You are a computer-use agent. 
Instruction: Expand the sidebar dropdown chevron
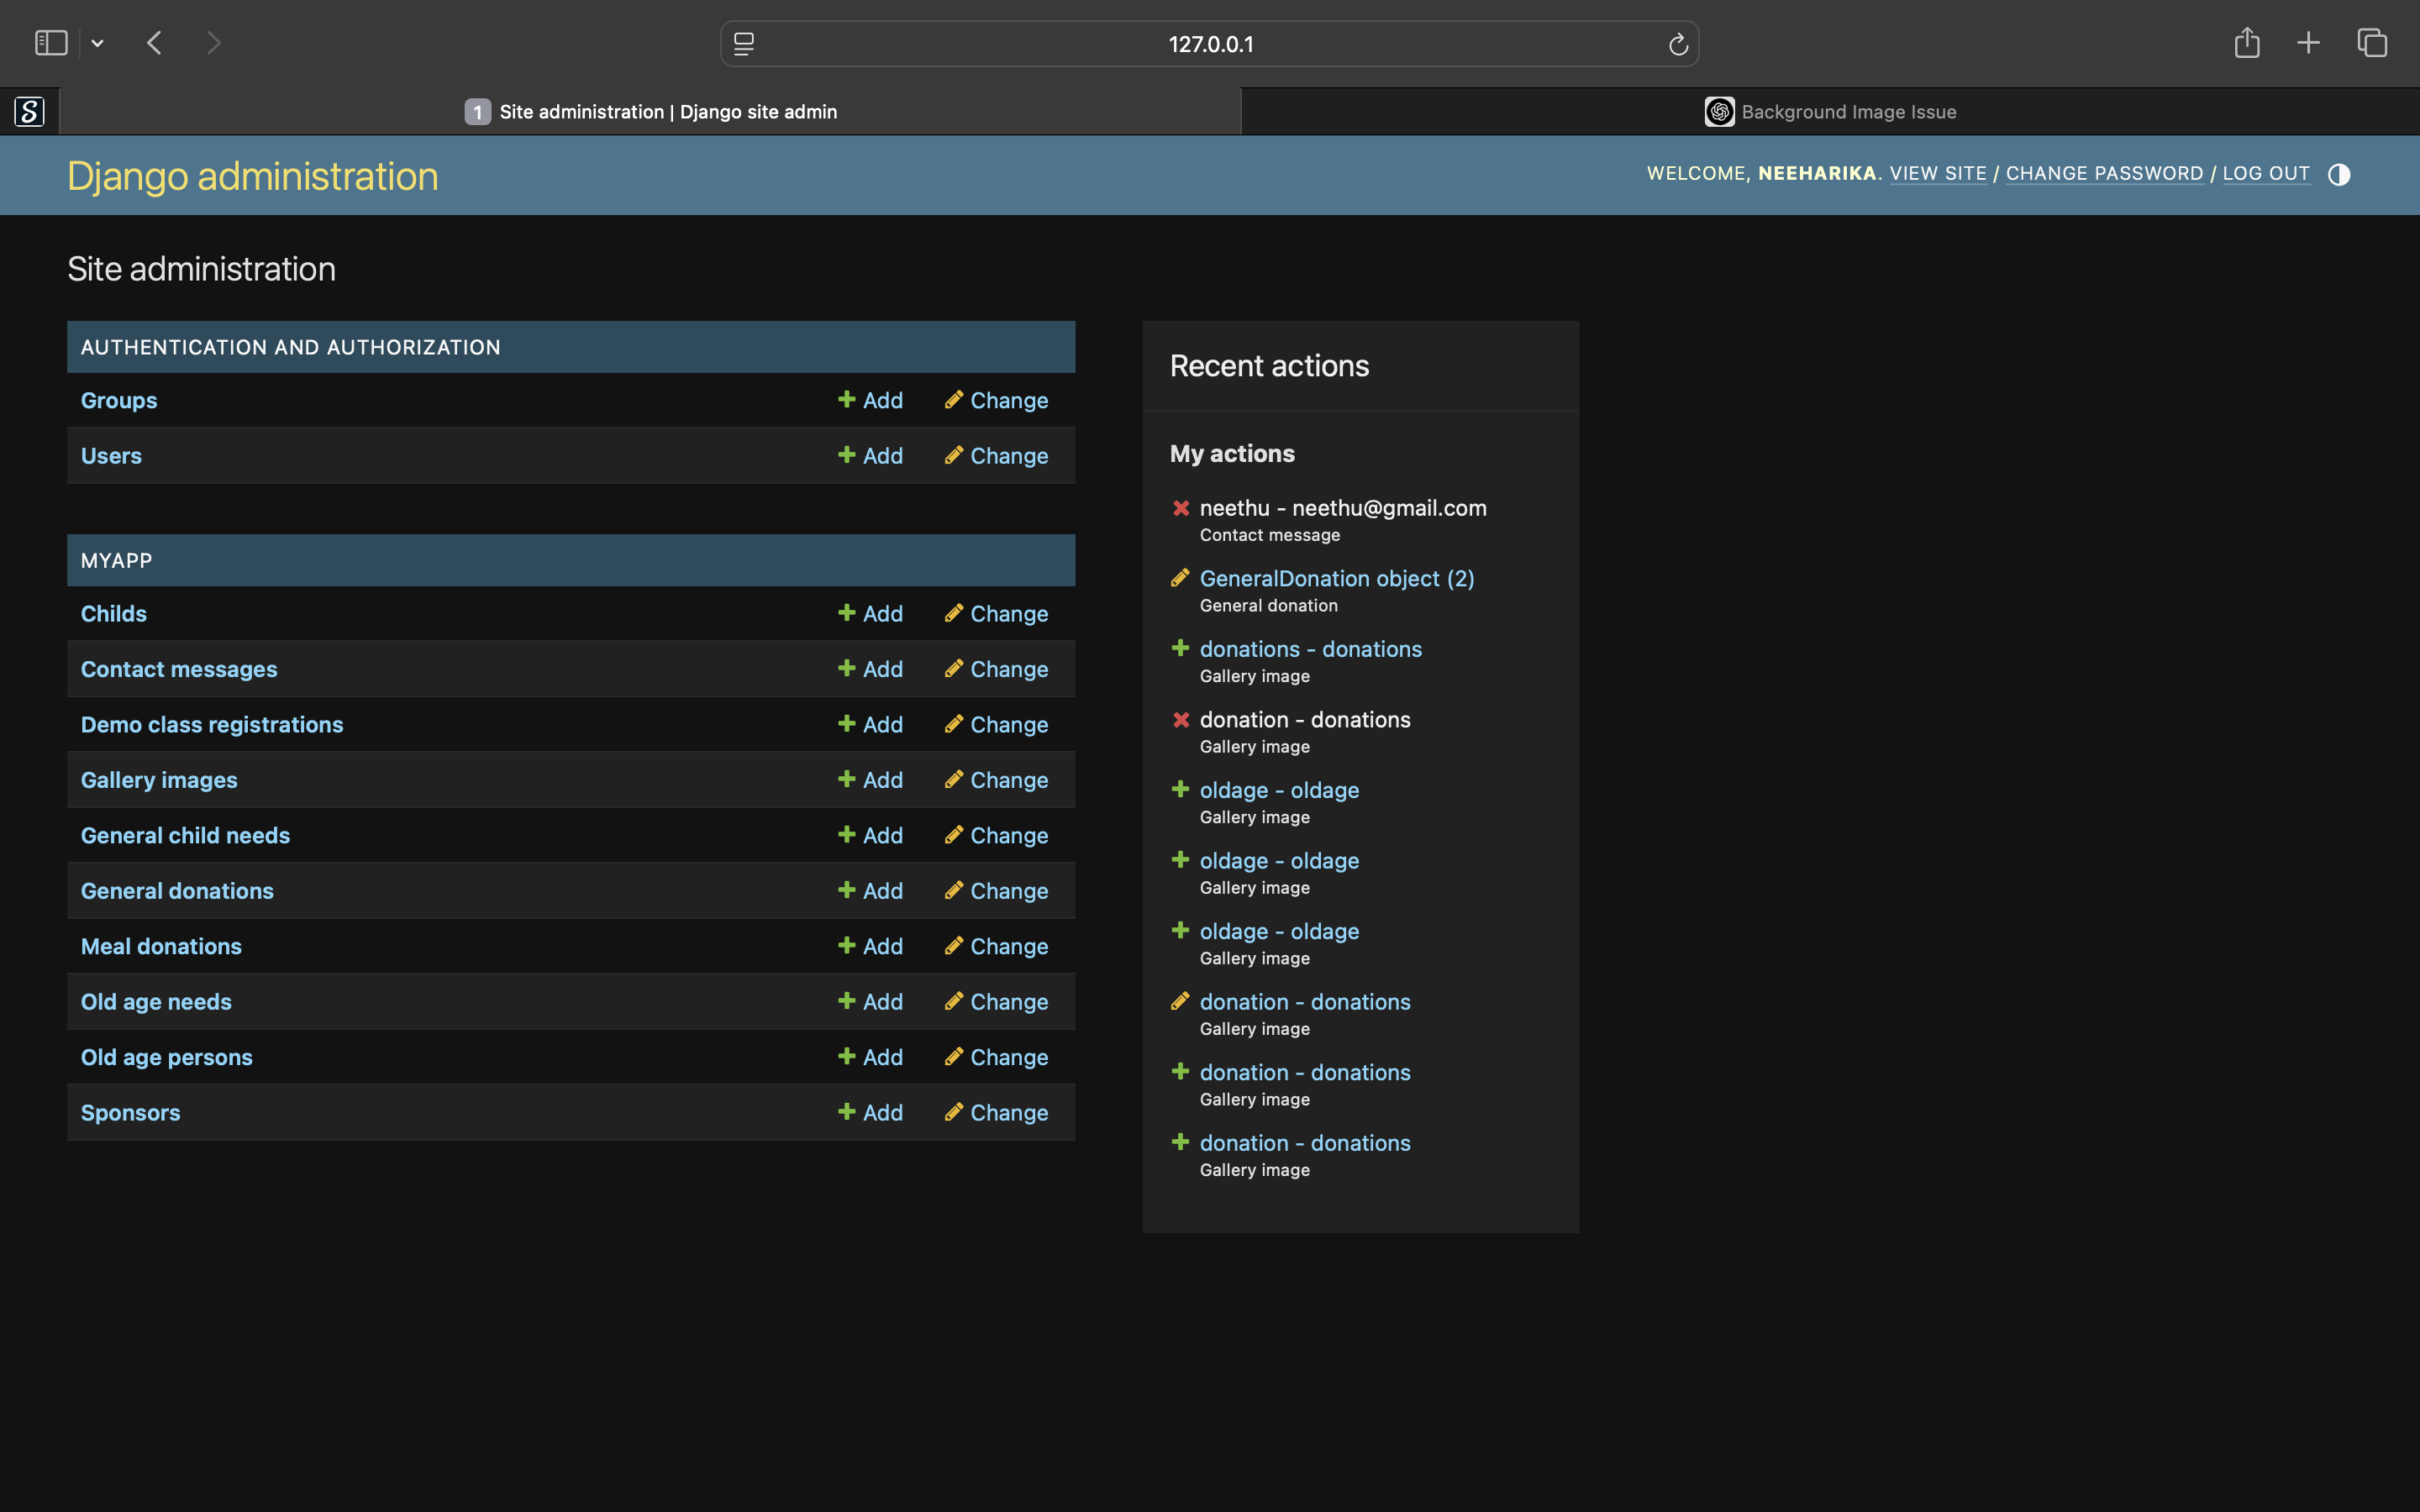pos(97,43)
